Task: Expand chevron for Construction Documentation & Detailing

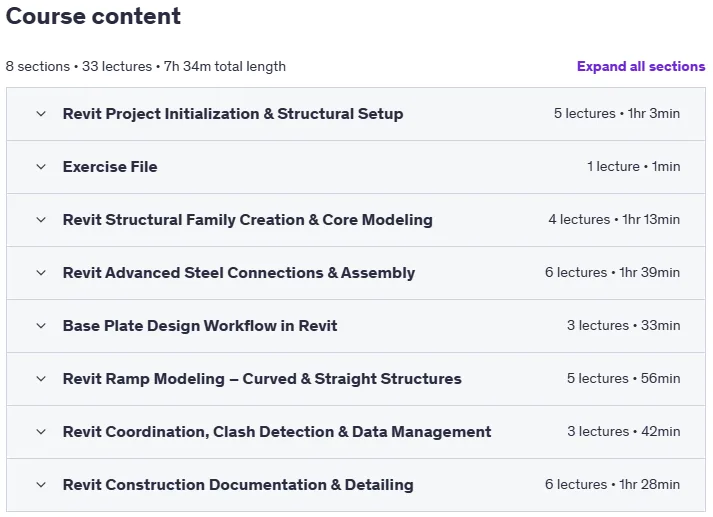Action: [x=41, y=485]
